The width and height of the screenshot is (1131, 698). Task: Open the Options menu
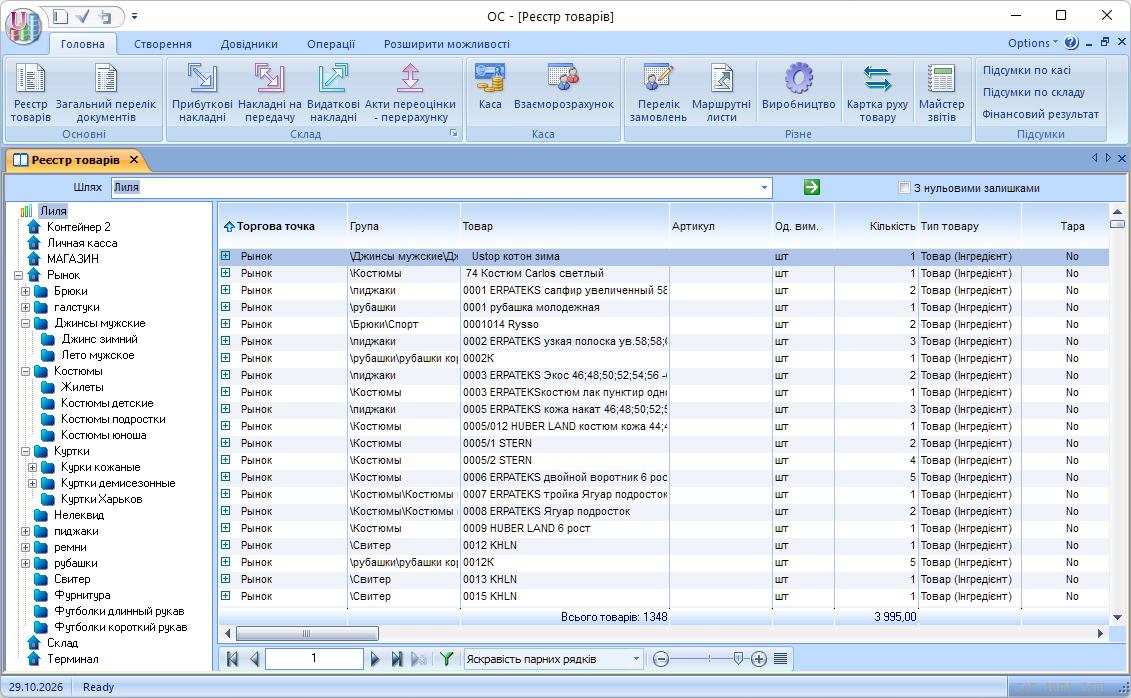click(x=1033, y=43)
